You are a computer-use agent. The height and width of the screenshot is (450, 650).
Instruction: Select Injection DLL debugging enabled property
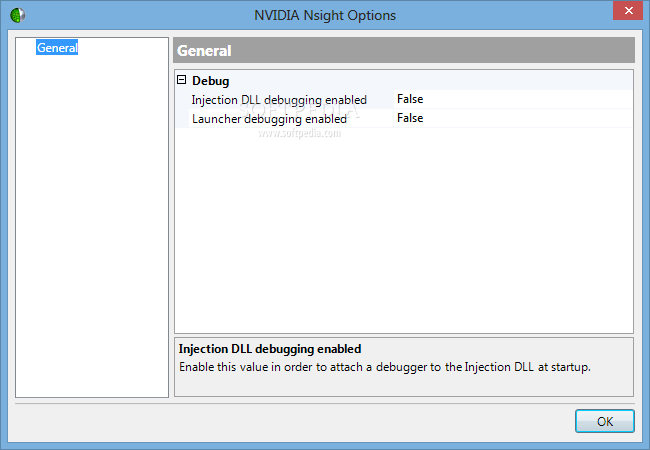click(279, 100)
